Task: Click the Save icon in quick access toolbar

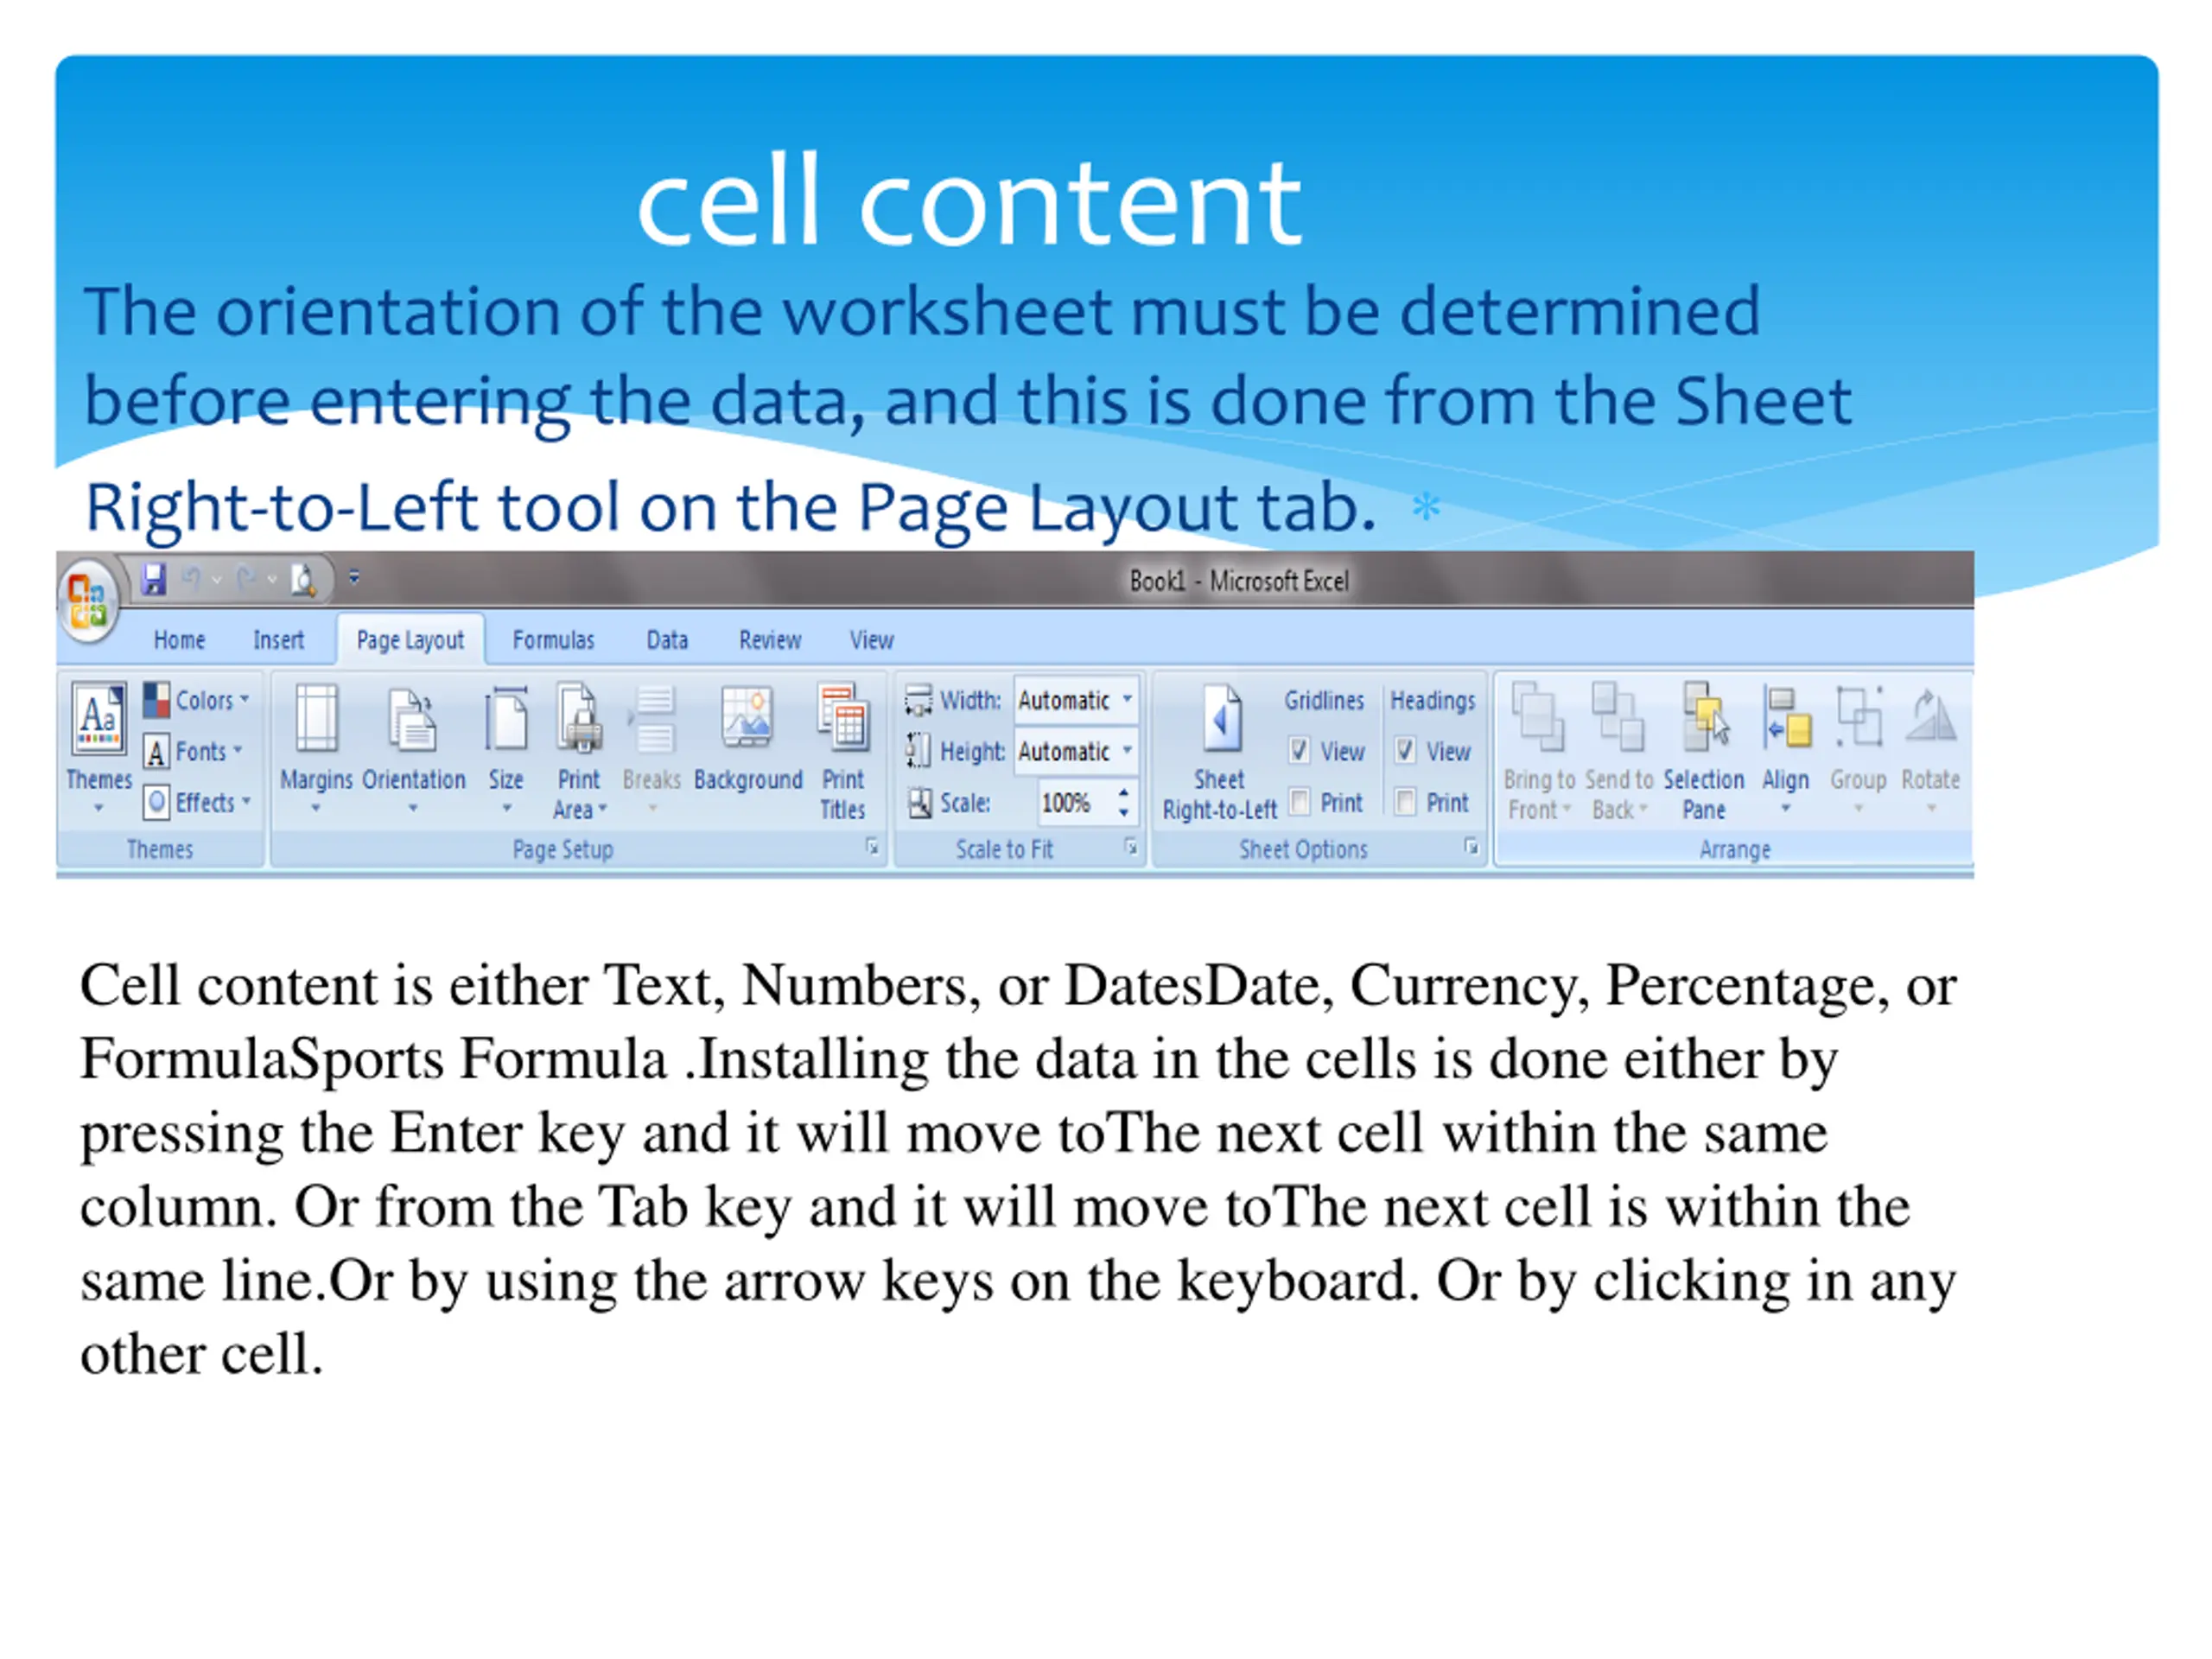Action: 153,580
